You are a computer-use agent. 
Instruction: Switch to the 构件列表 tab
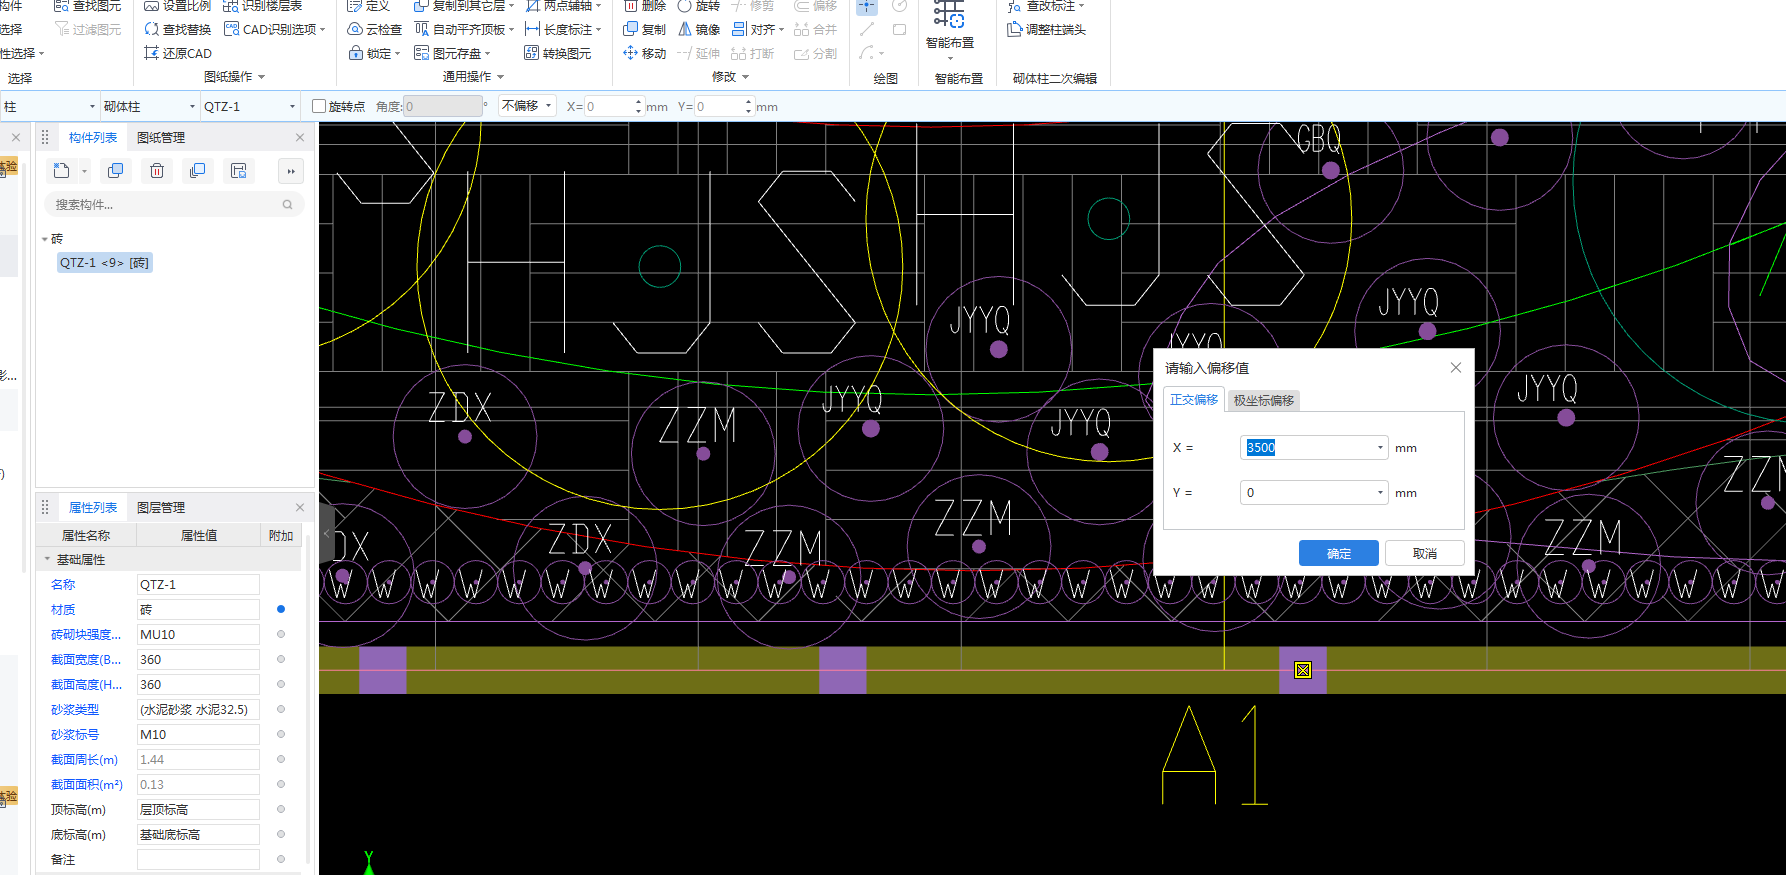pyautogui.click(x=93, y=138)
